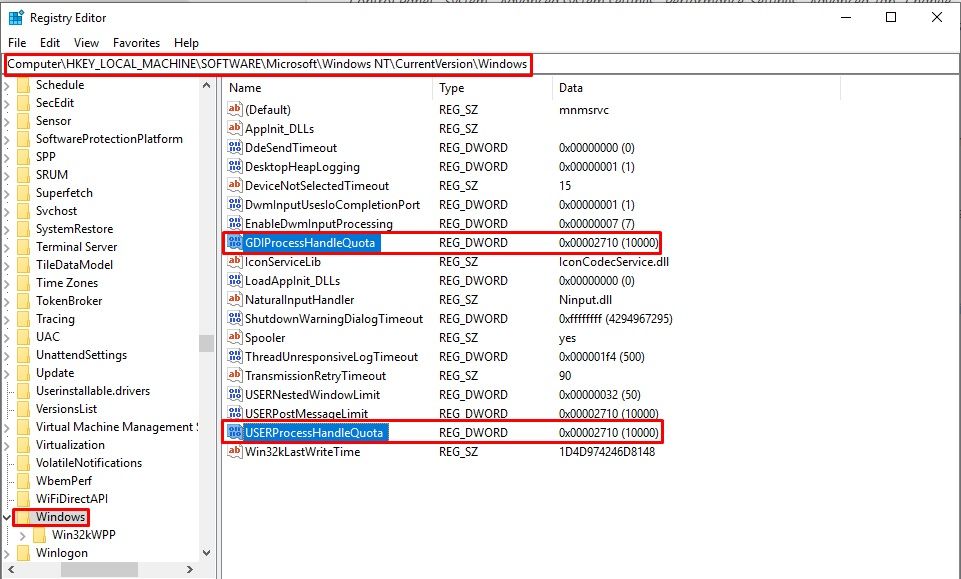The height and width of the screenshot is (579, 961).
Task: Open the Help menu
Action: tap(186, 43)
